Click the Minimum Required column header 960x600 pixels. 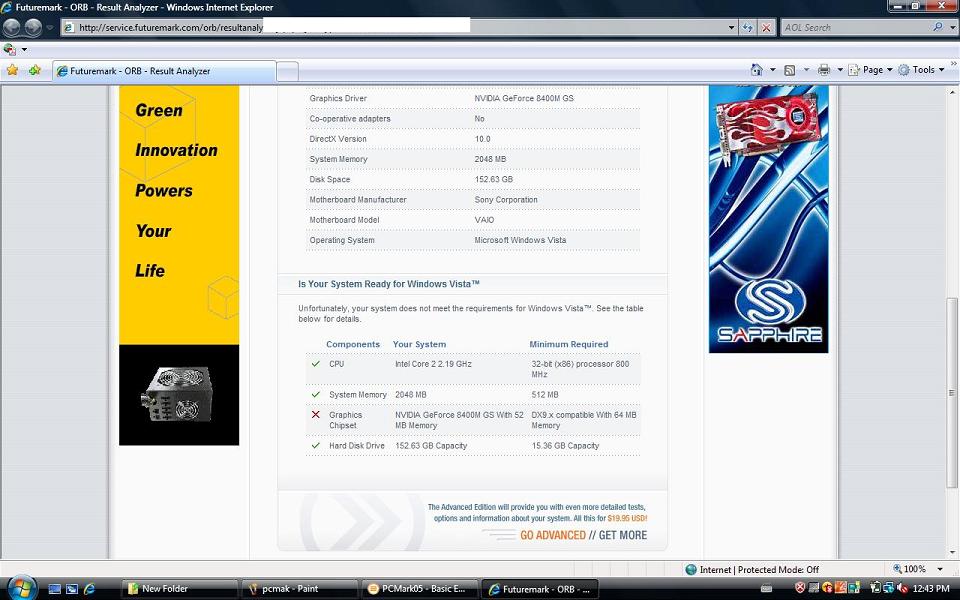569,345
